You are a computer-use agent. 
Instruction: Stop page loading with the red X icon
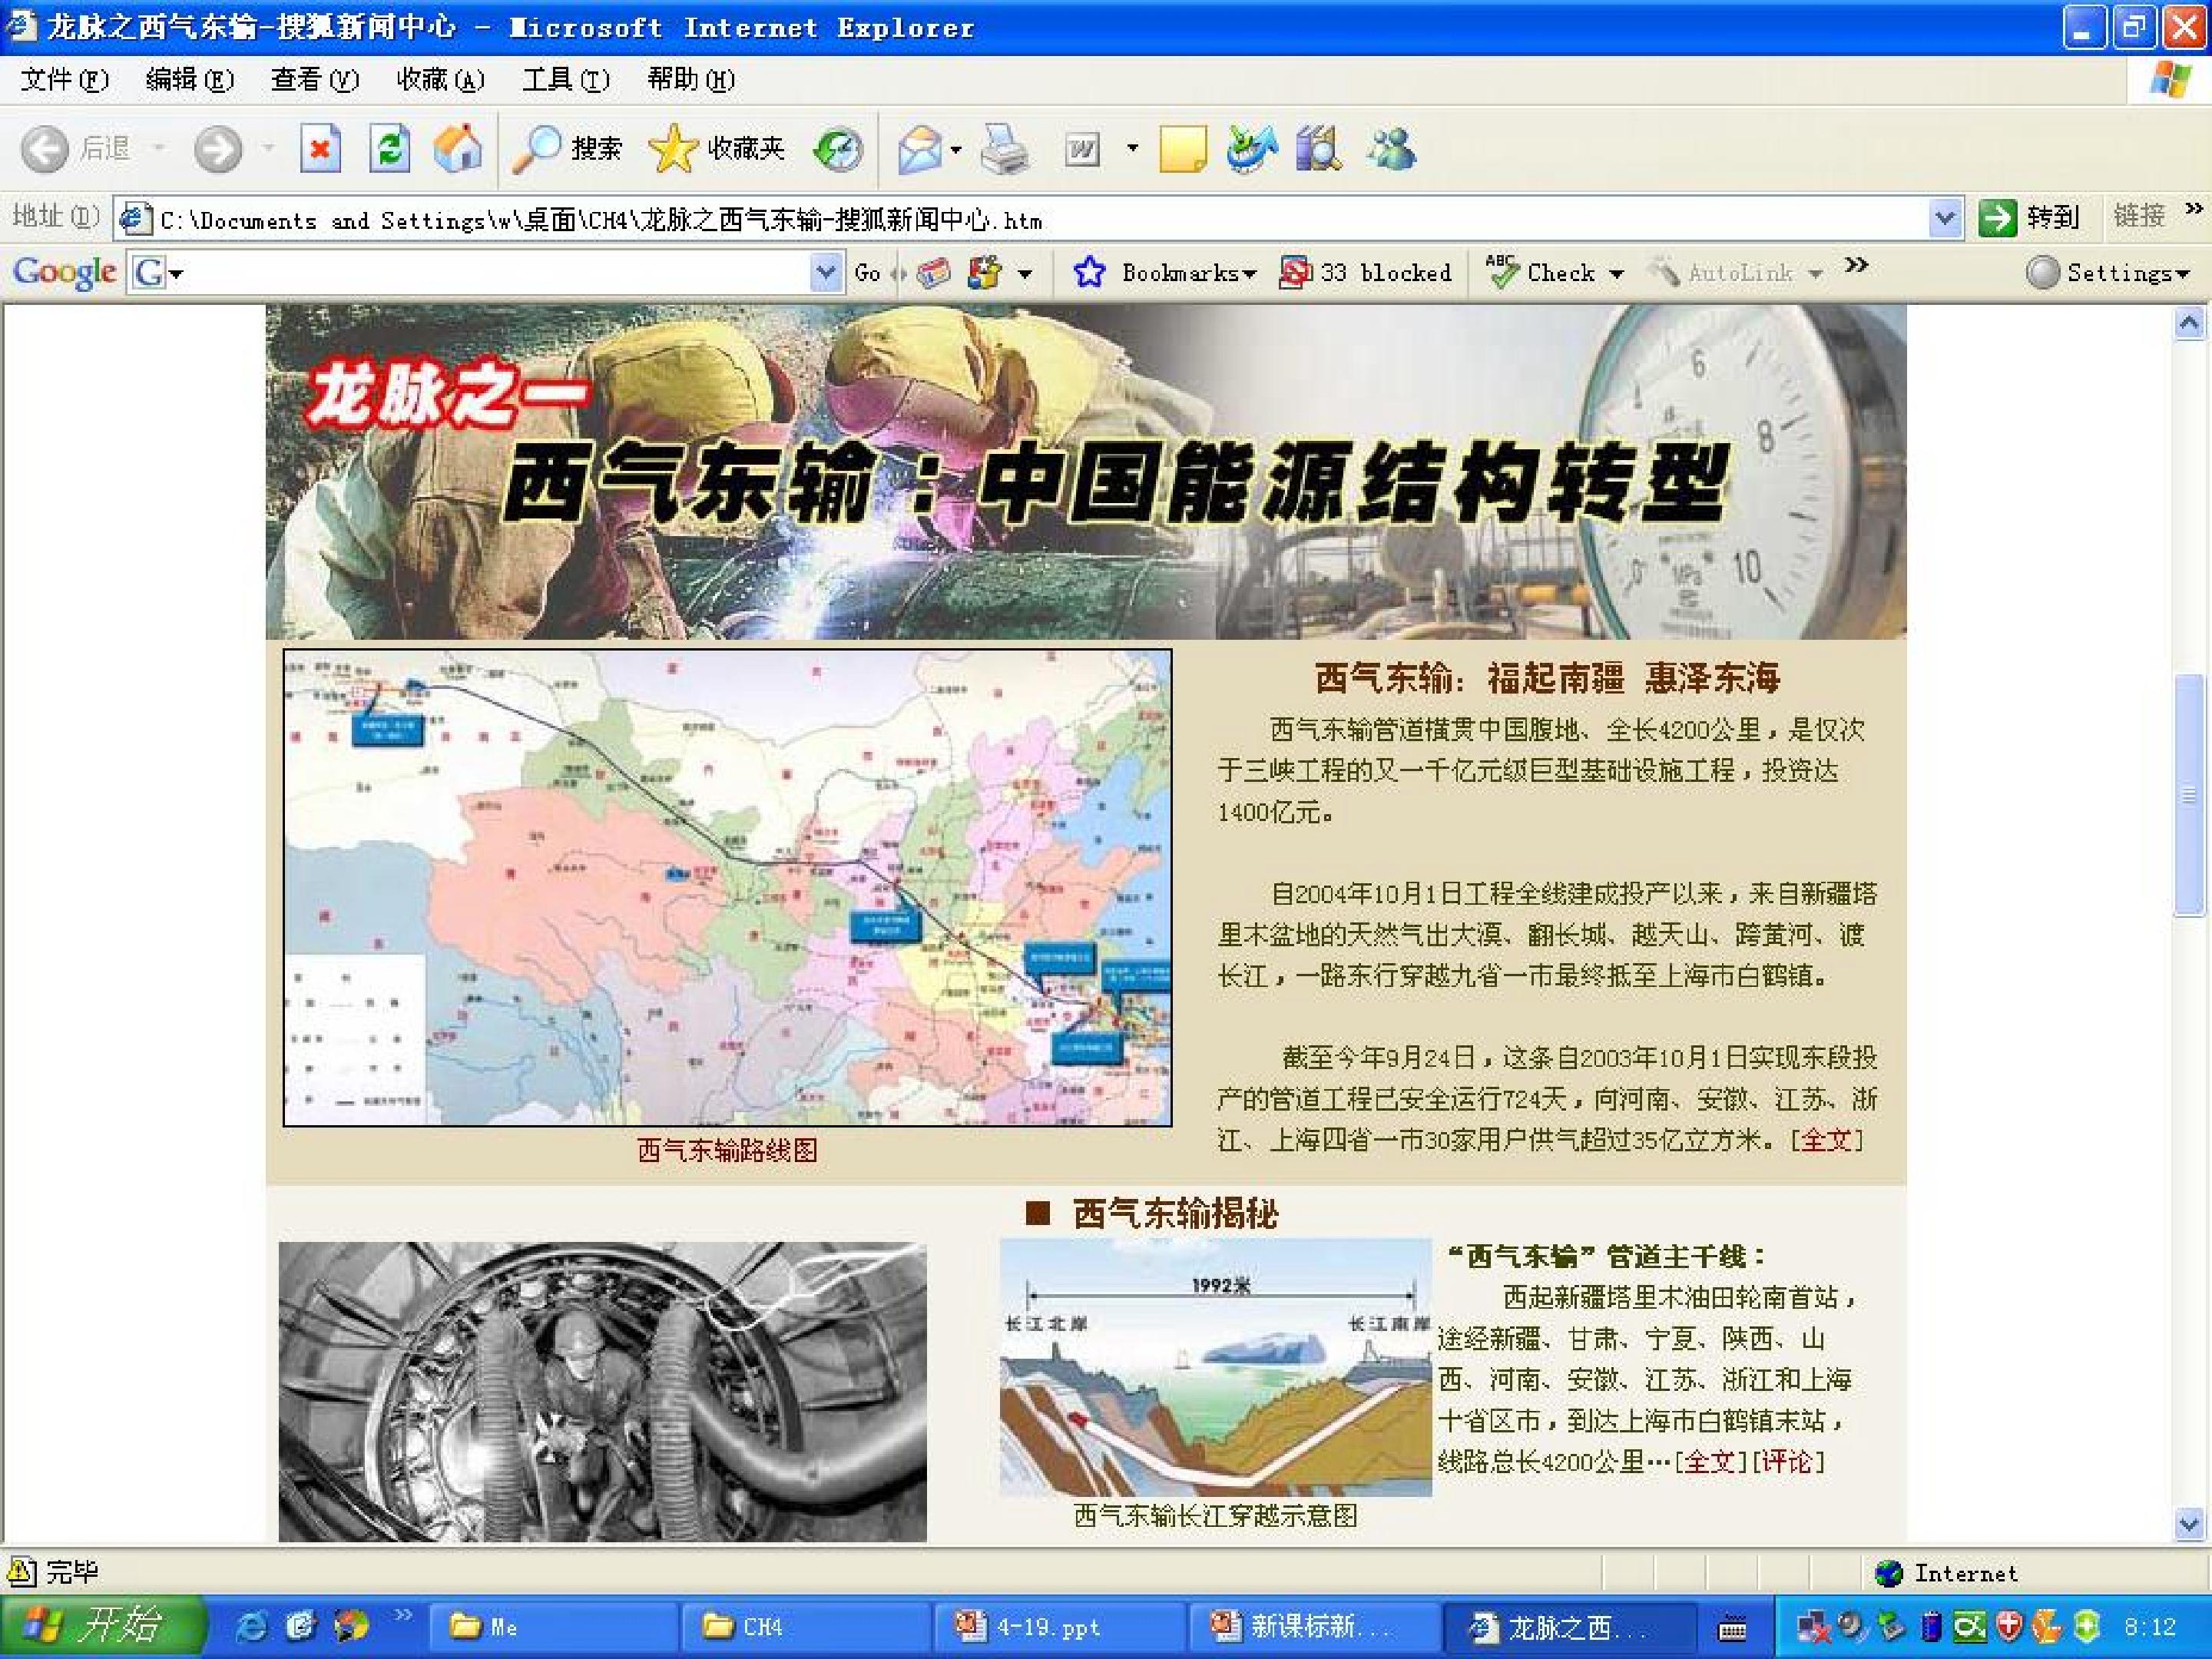[320, 150]
